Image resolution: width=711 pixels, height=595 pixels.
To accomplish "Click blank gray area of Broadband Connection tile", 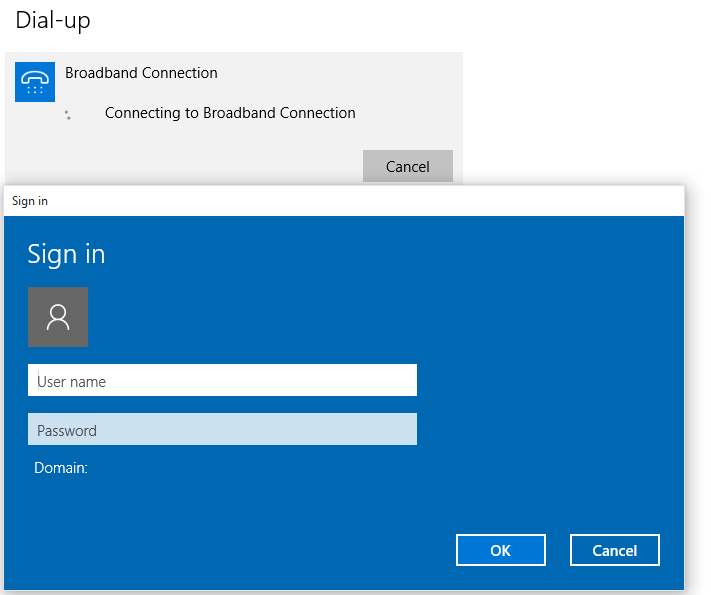I will (200, 160).
